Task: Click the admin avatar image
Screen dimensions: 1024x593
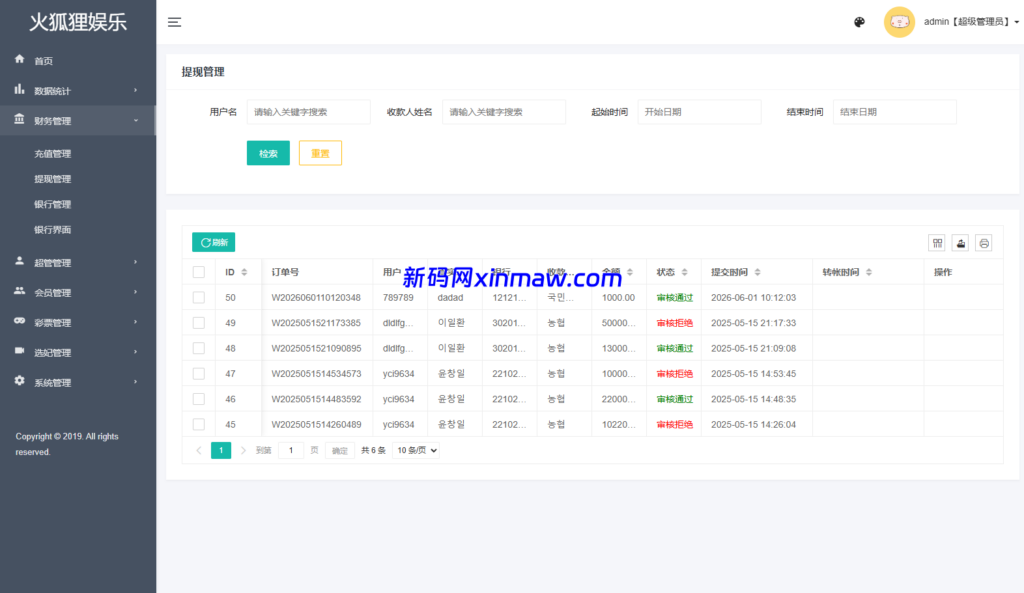Action: [899, 22]
